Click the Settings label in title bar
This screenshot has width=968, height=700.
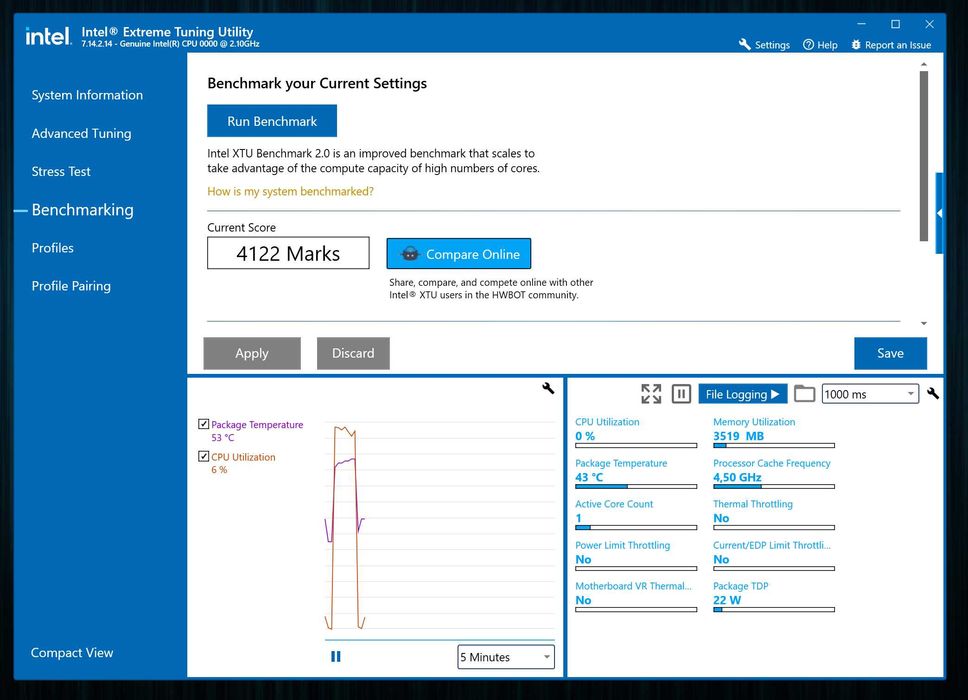[x=772, y=45]
